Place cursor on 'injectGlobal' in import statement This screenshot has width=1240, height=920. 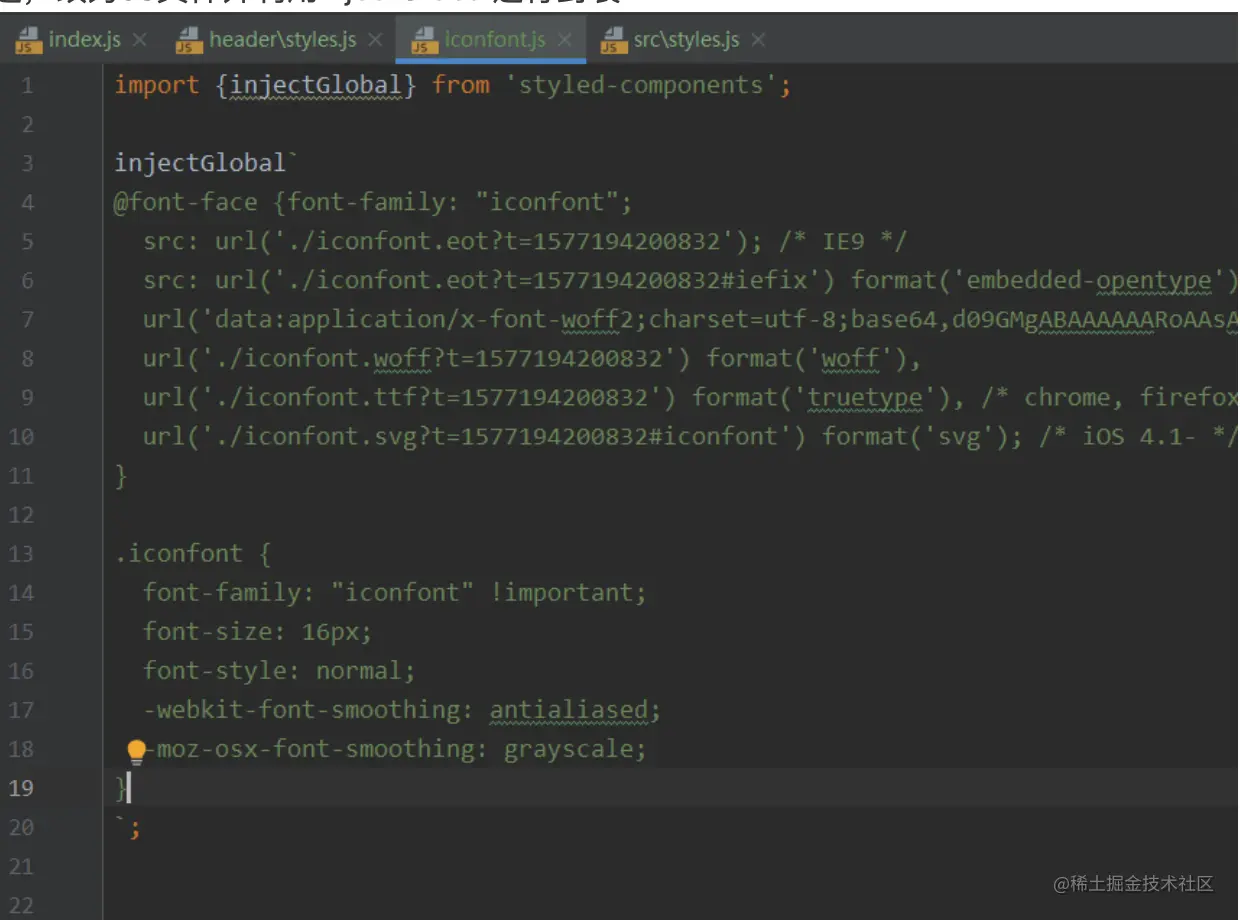[315, 85]
